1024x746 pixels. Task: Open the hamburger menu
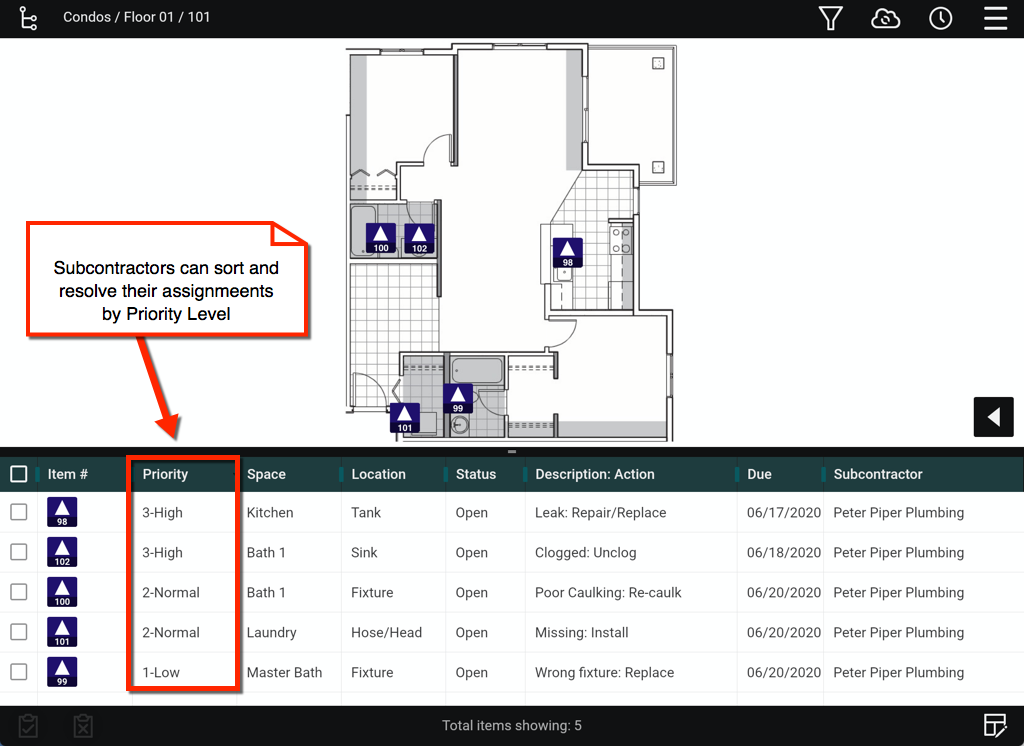[x=994, y=18]
